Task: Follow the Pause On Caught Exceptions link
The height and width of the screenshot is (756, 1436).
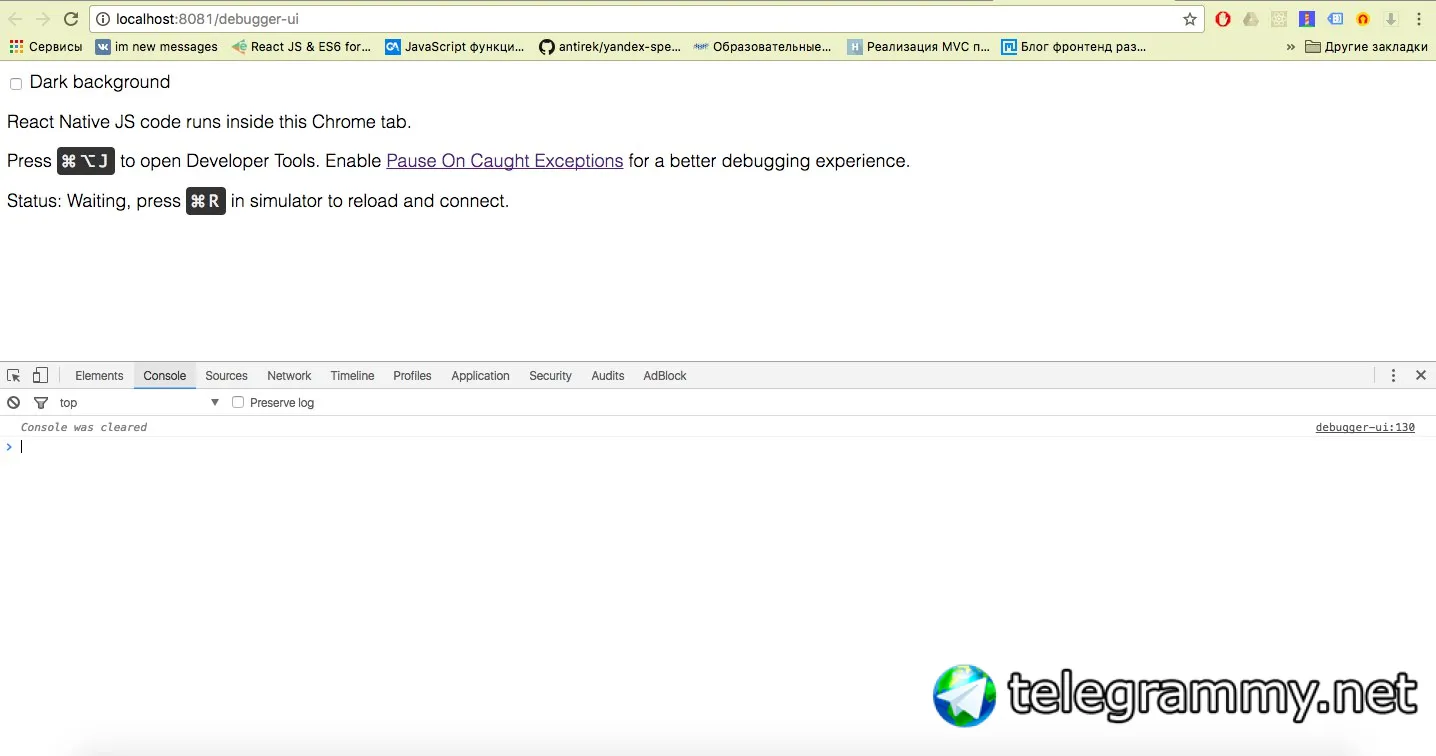Action: [x=505, y=161]
